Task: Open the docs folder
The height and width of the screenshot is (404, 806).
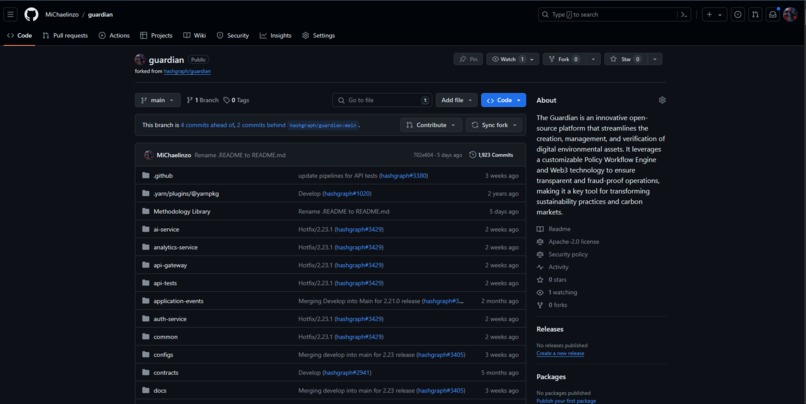Action: point(160,391)
